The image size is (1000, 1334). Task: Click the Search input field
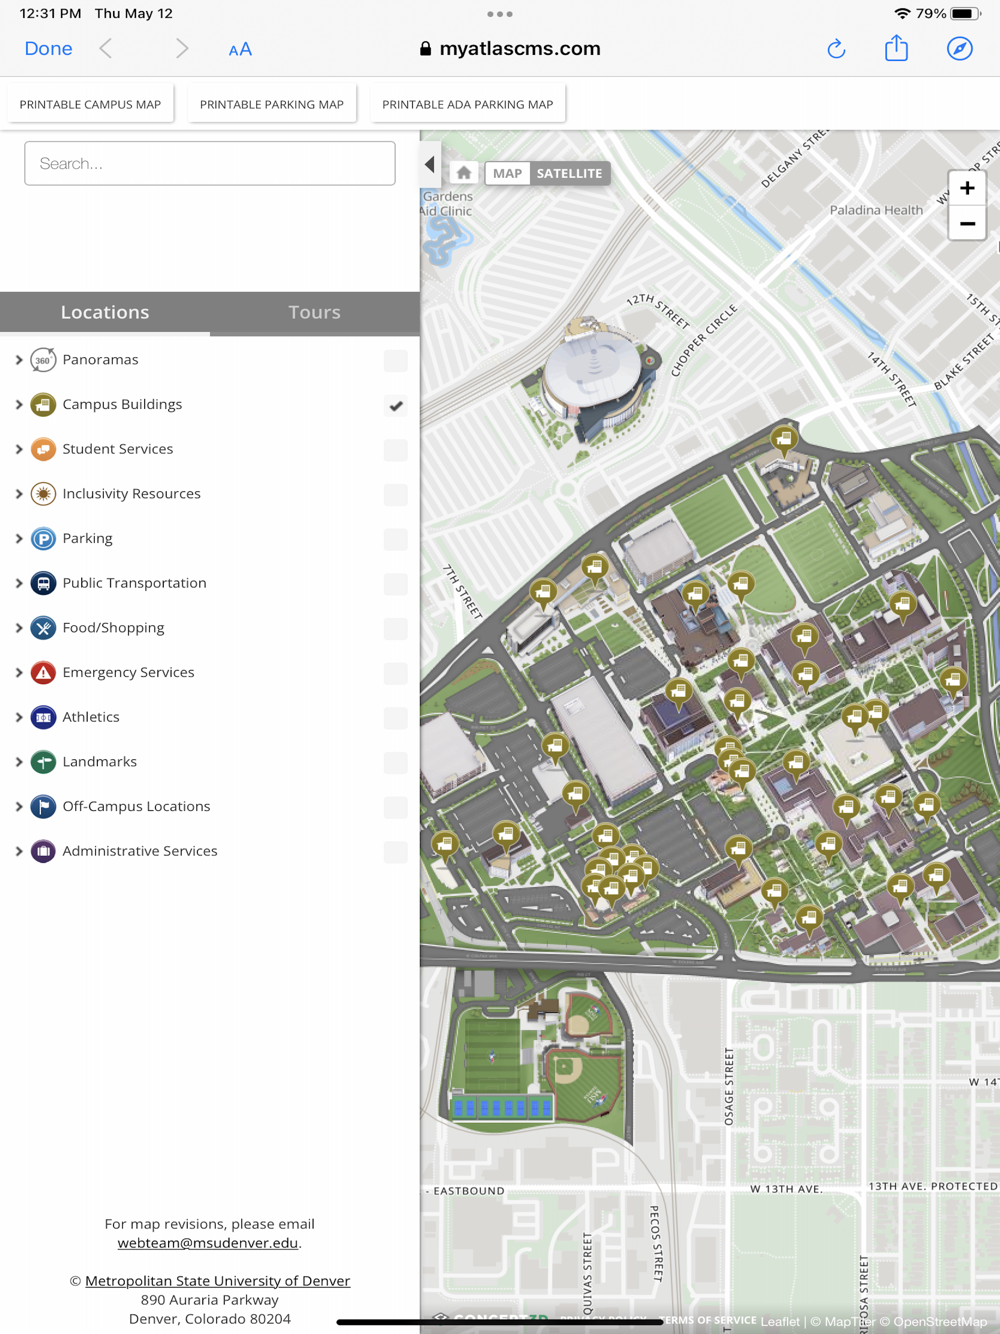(210, 163)
